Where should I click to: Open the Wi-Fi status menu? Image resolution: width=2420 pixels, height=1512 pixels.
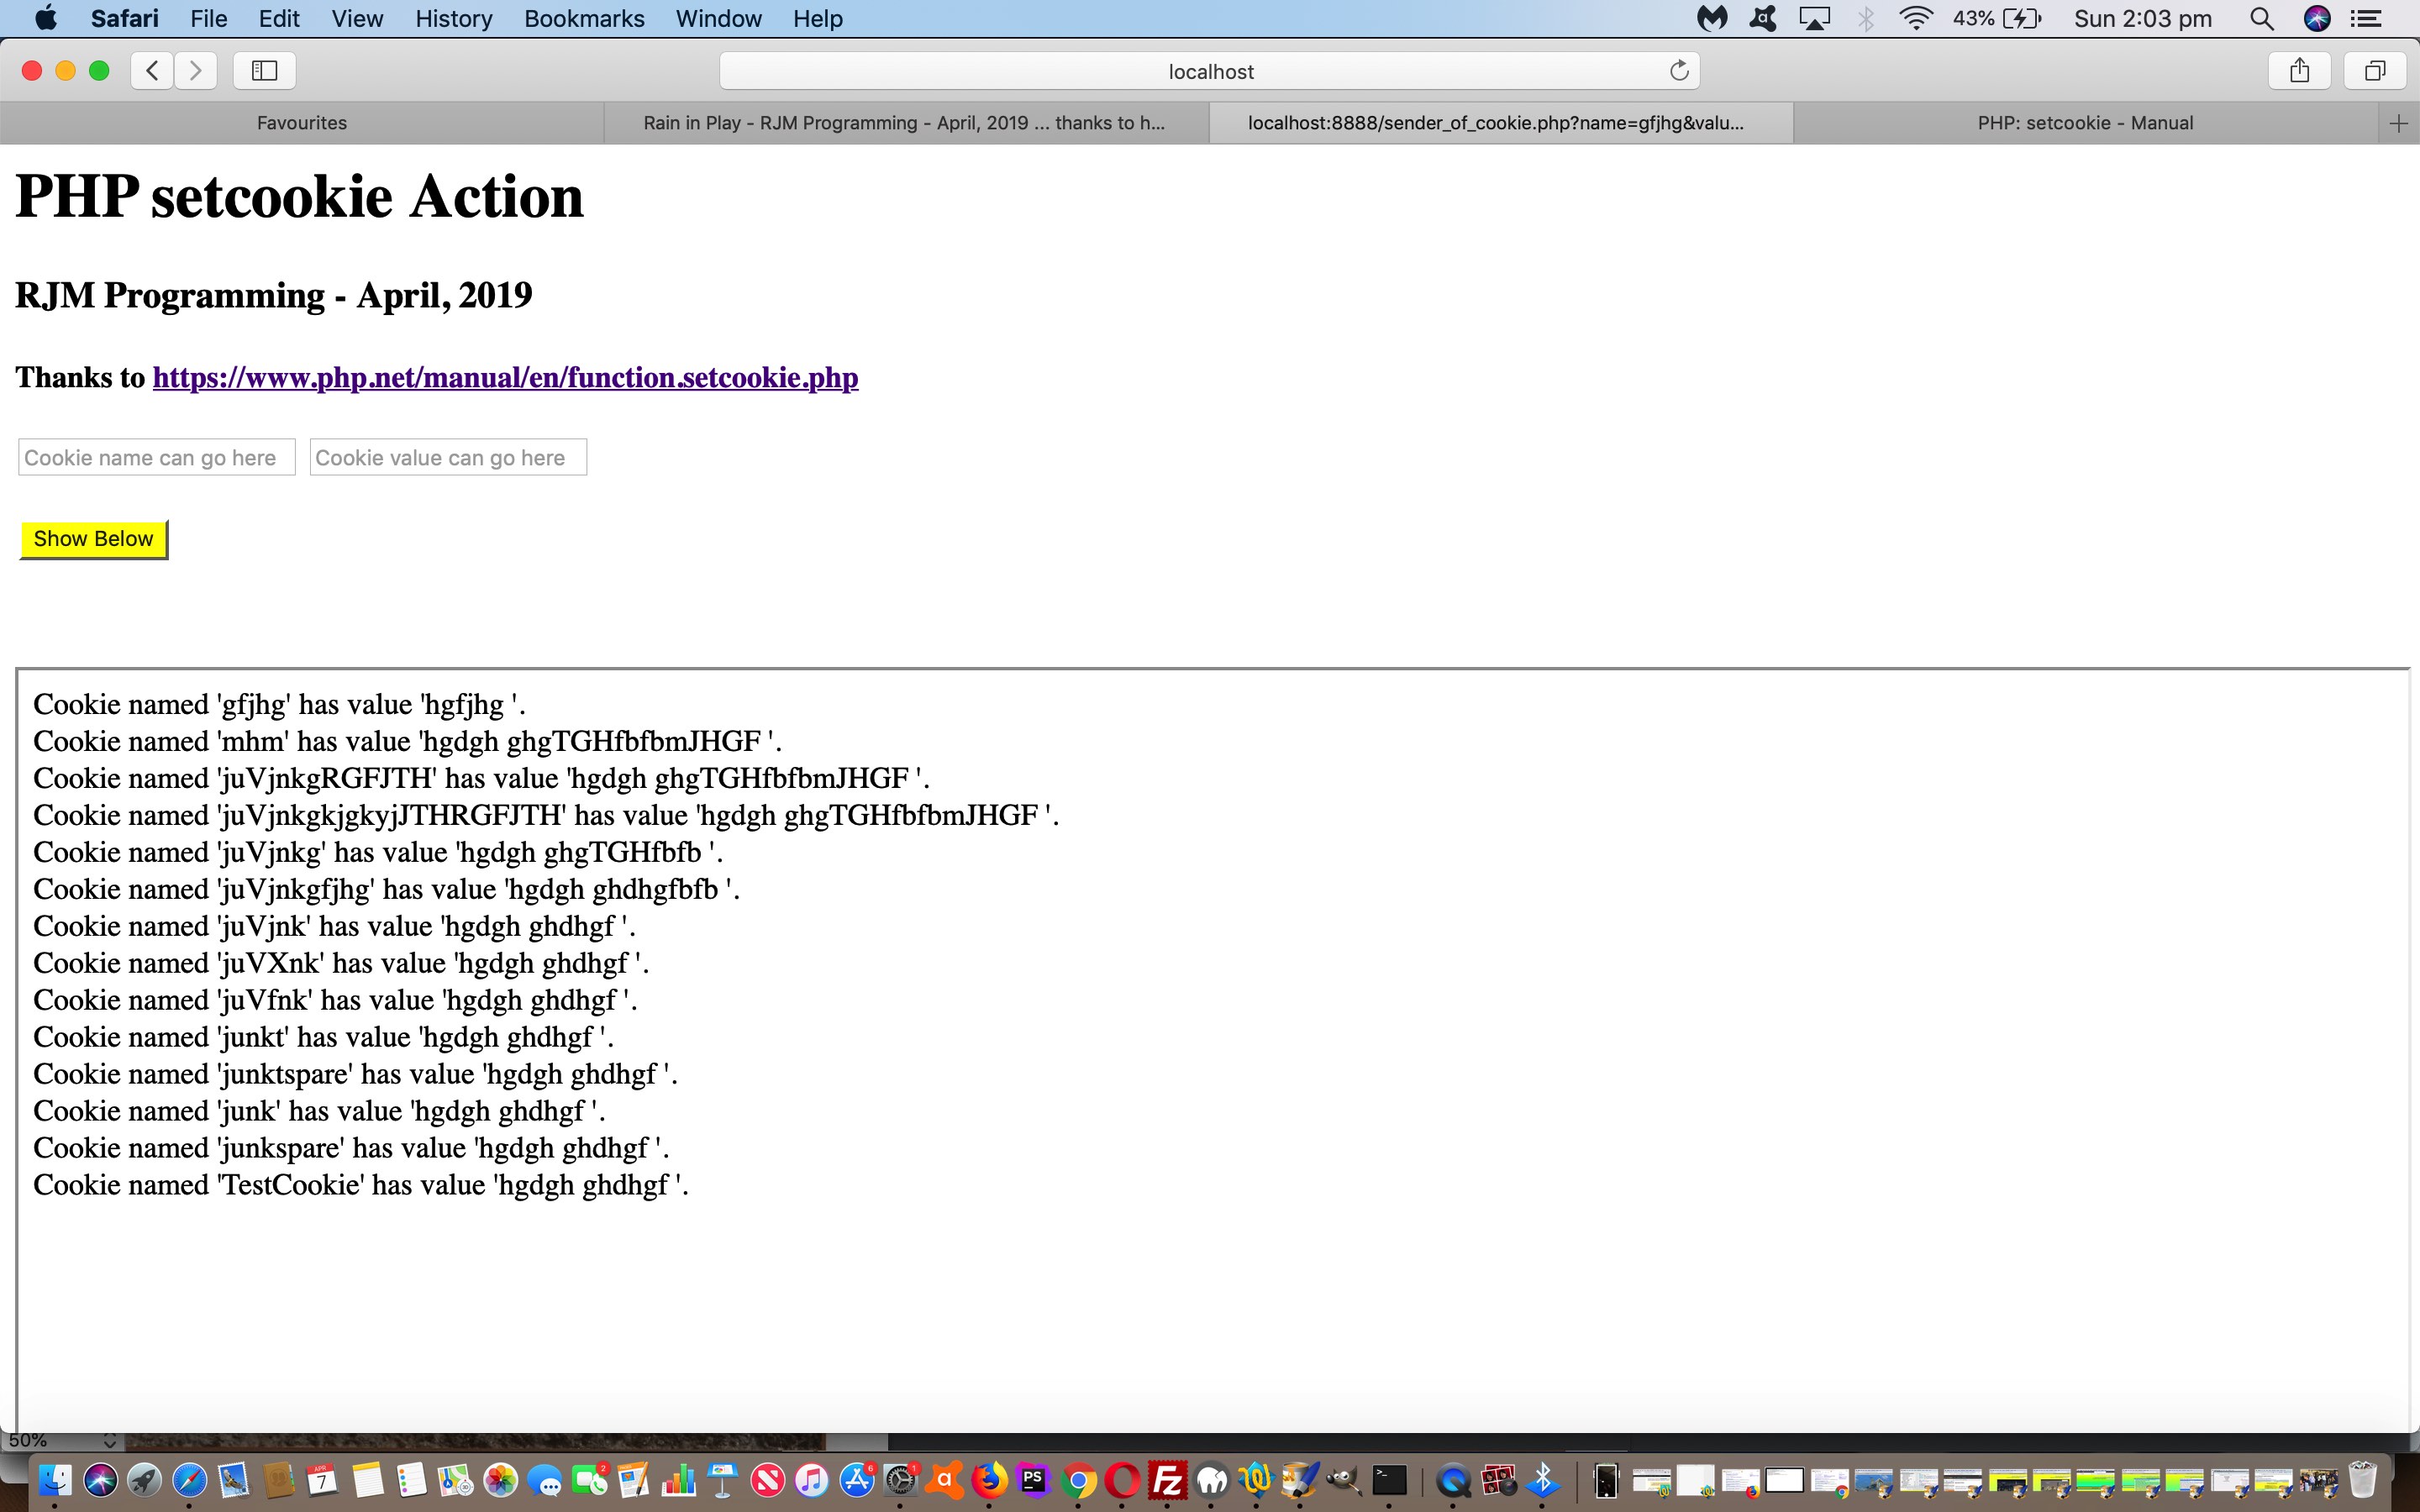click(x=1915, y=19)
